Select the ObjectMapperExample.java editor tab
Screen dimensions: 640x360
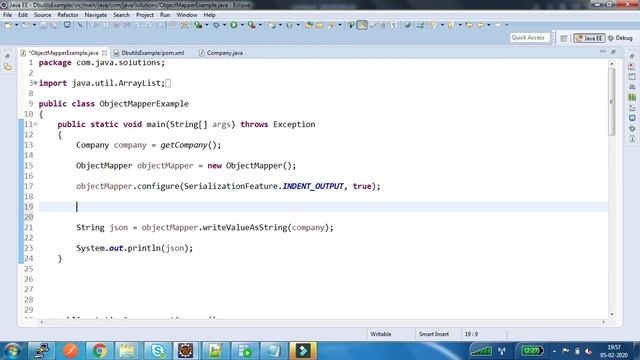(x=64, y=53)
